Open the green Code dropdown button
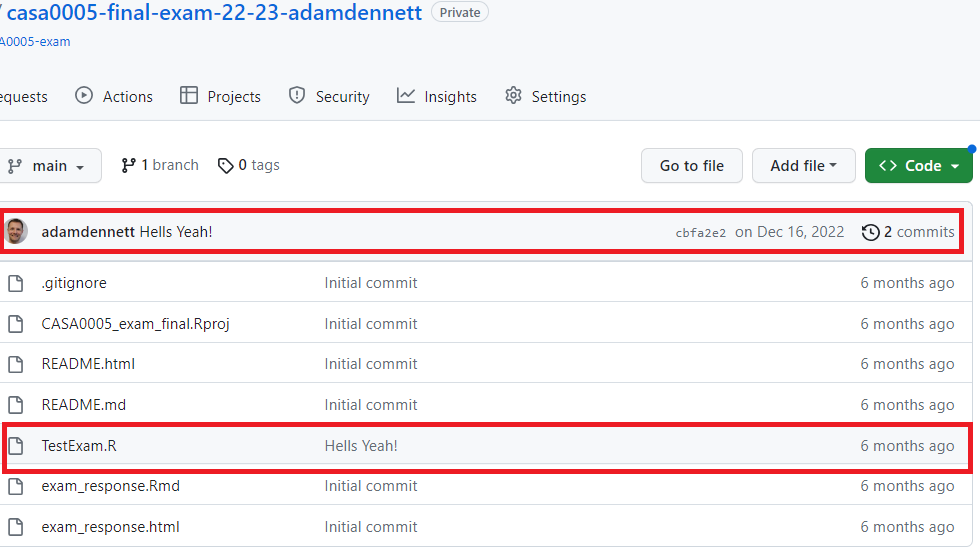Screen dimensions: 980x560 918,166
